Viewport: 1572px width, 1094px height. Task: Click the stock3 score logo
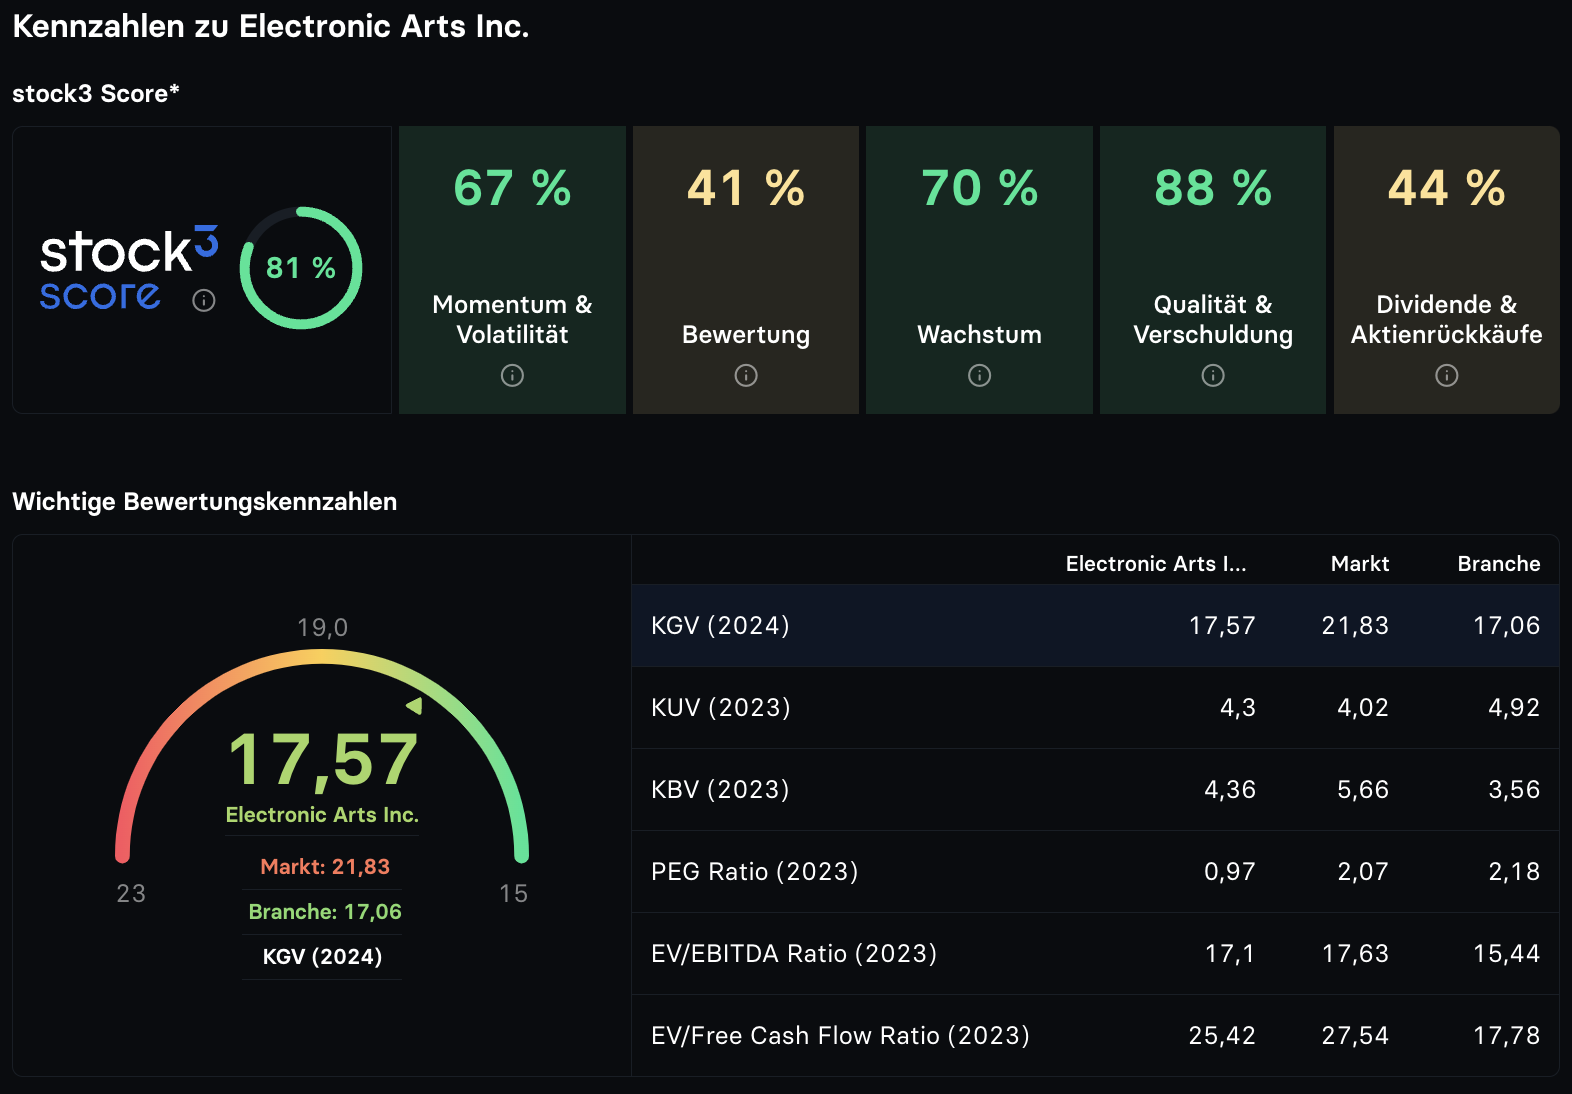tap(128, 268)
